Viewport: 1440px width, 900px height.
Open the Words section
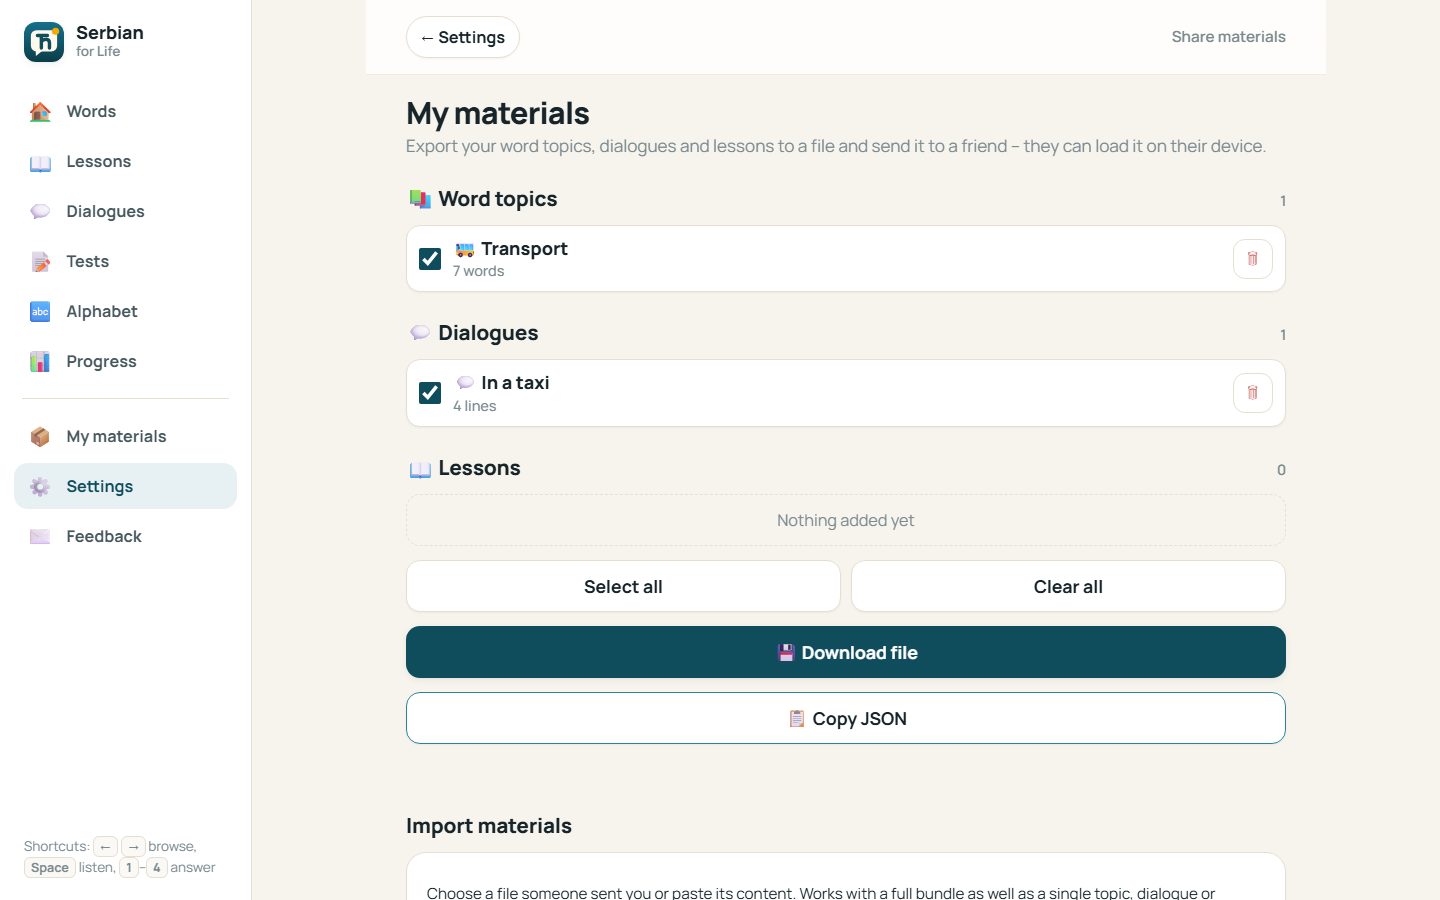coord(125,111)
